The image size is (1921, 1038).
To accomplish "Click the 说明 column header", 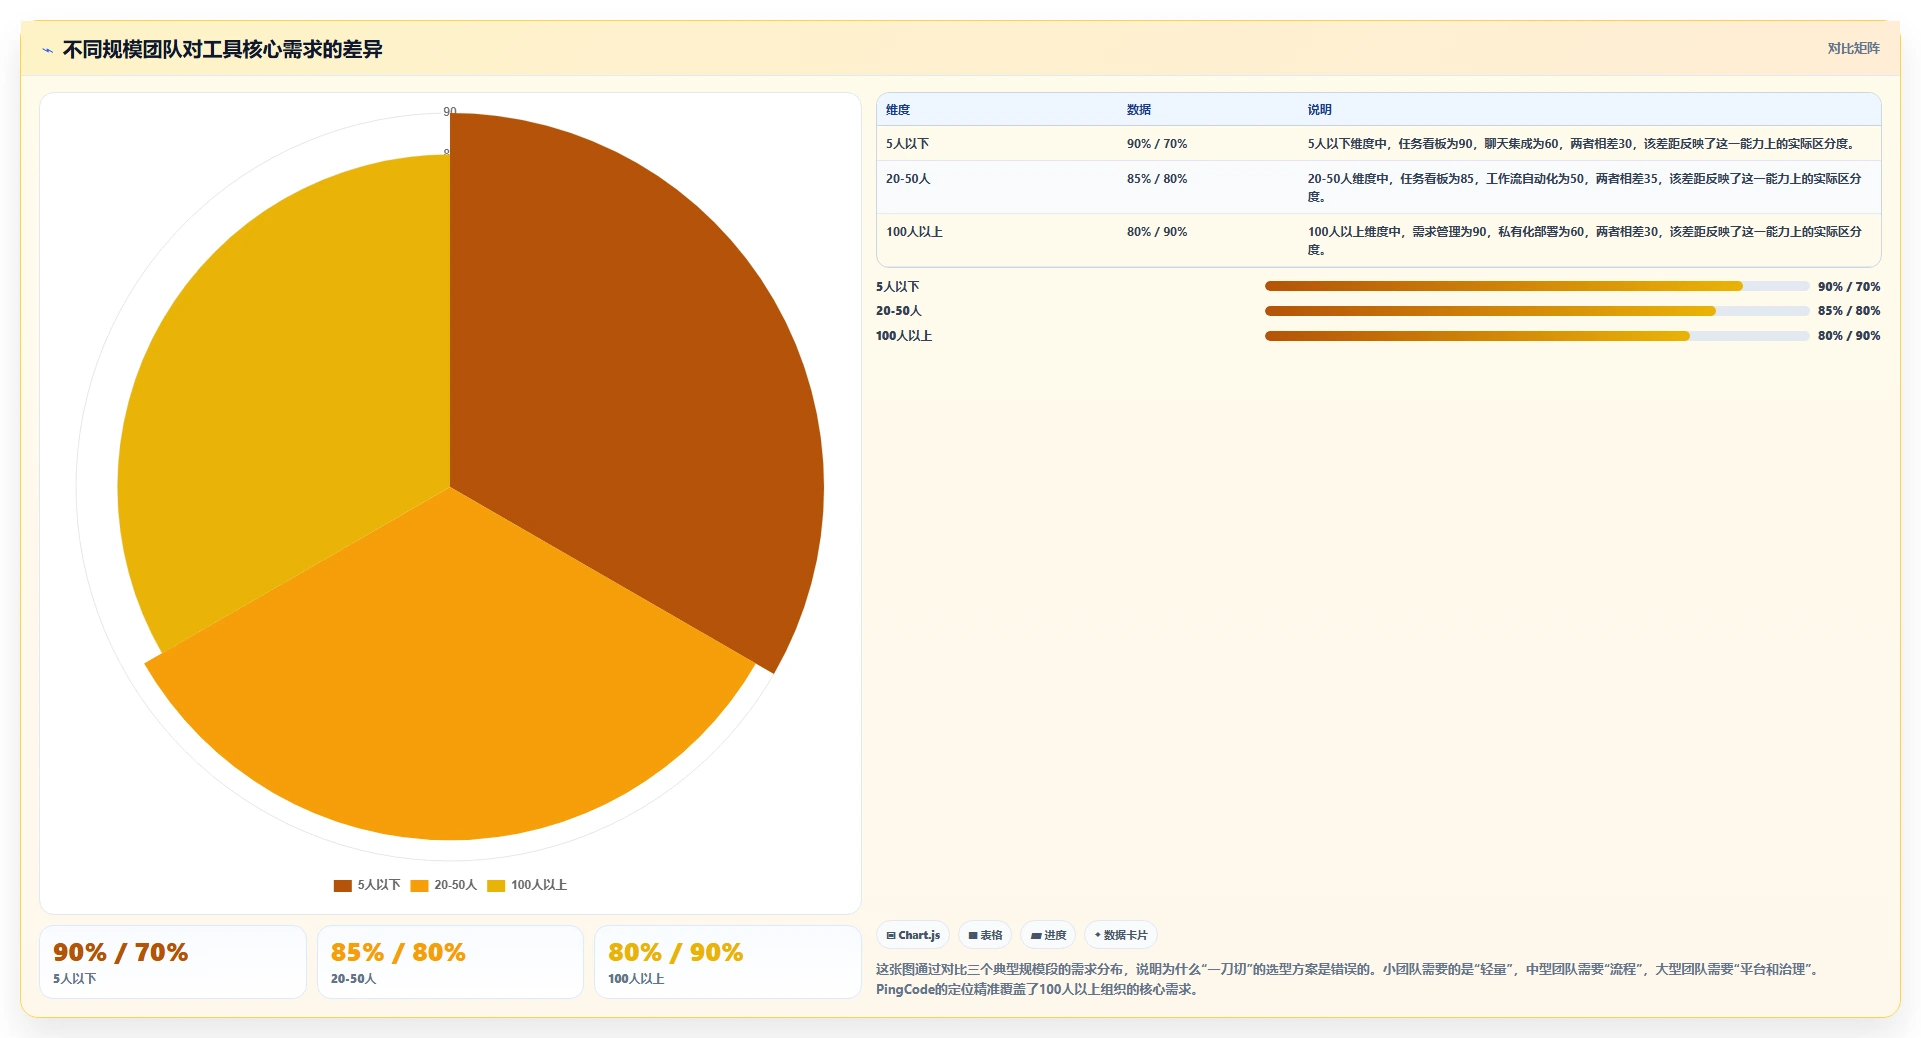I will click(x=1320, y=110).
